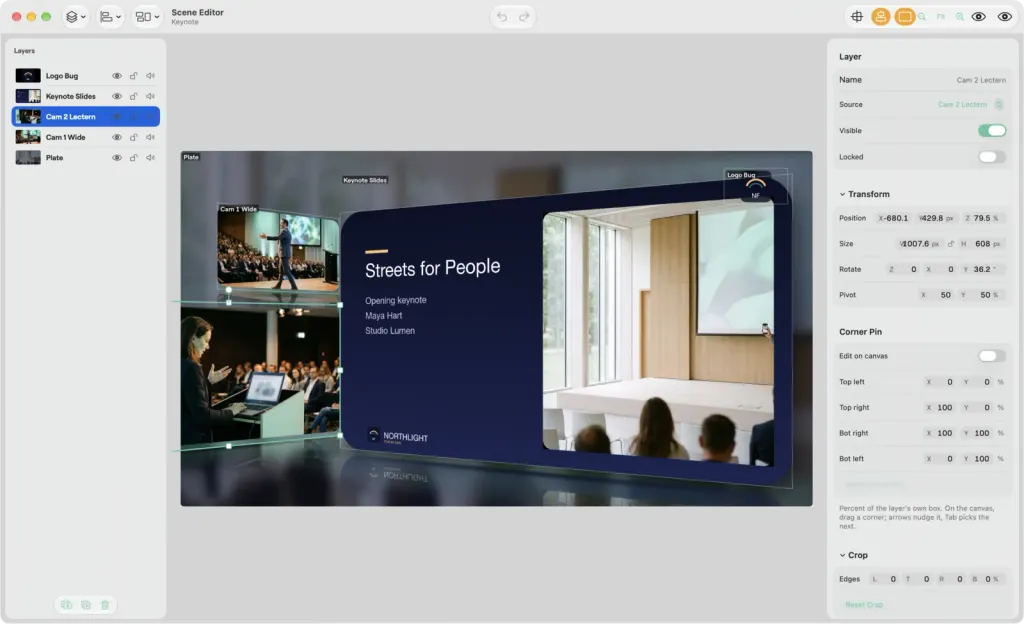The width and height of the screenshot is (1024, 624).
Task: Turn on the Locked switch
Action: (x=991, y=157)
